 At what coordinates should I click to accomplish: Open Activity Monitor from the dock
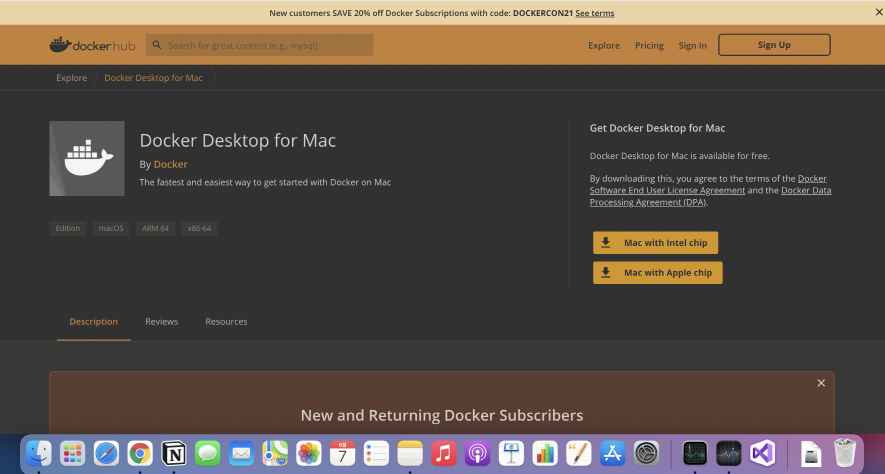pyautogui.click(x=695, y=453)
